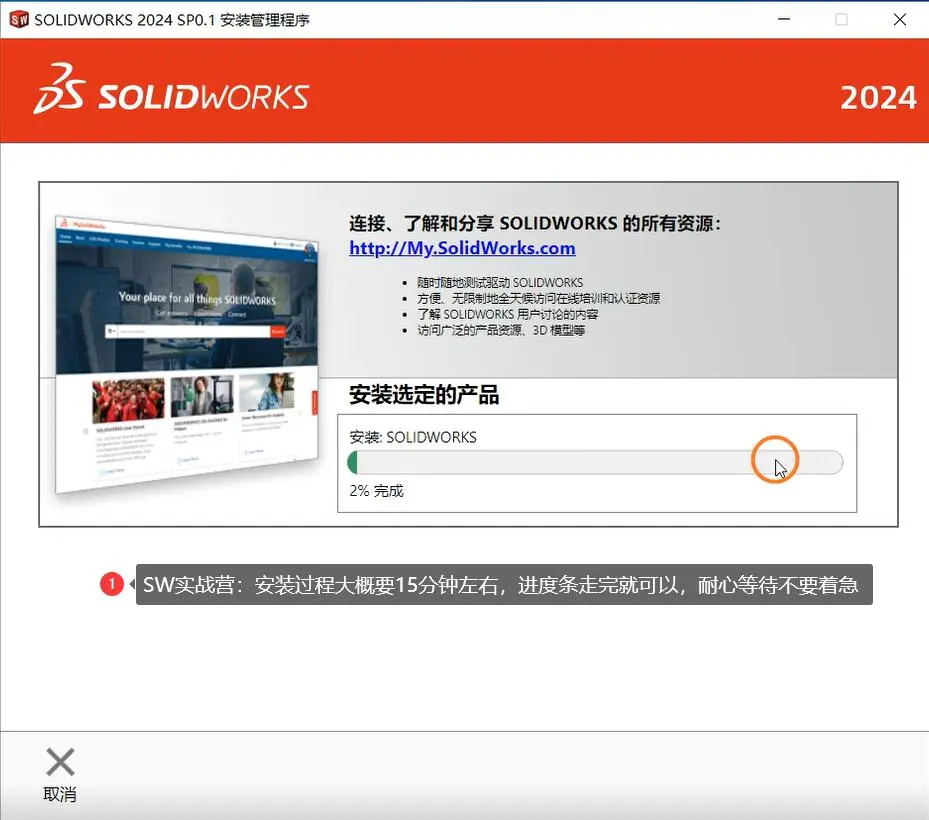Open the My.SolidWorks.com hyperlink

462,248
